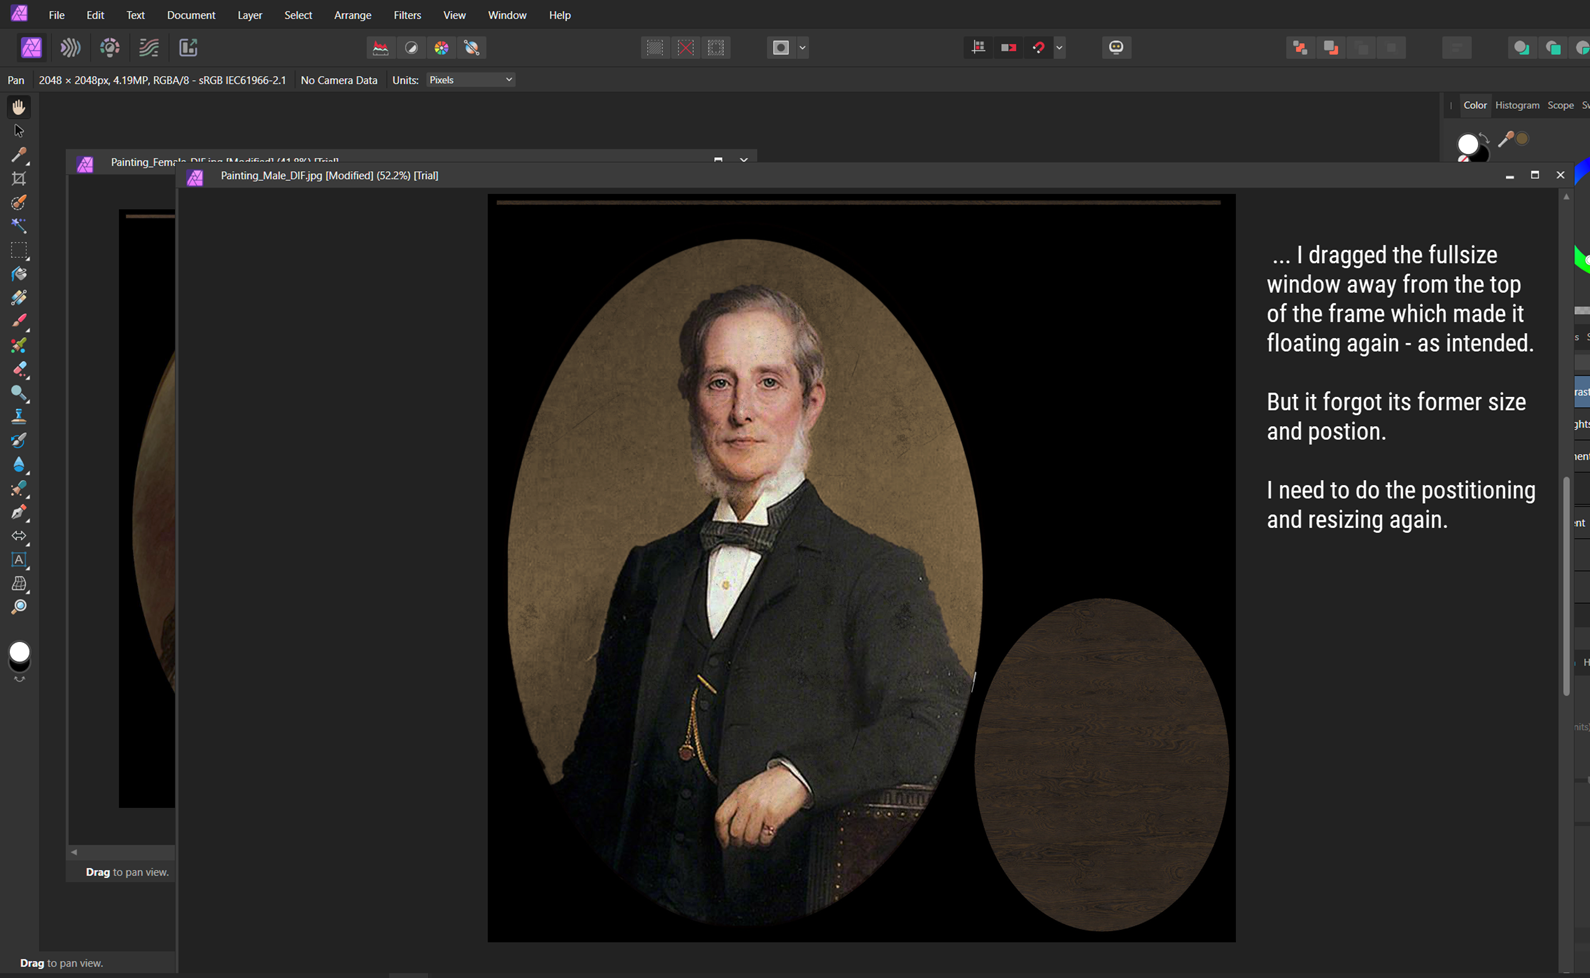Select the Color Picker tool in the left tool column

pos(18,155)
